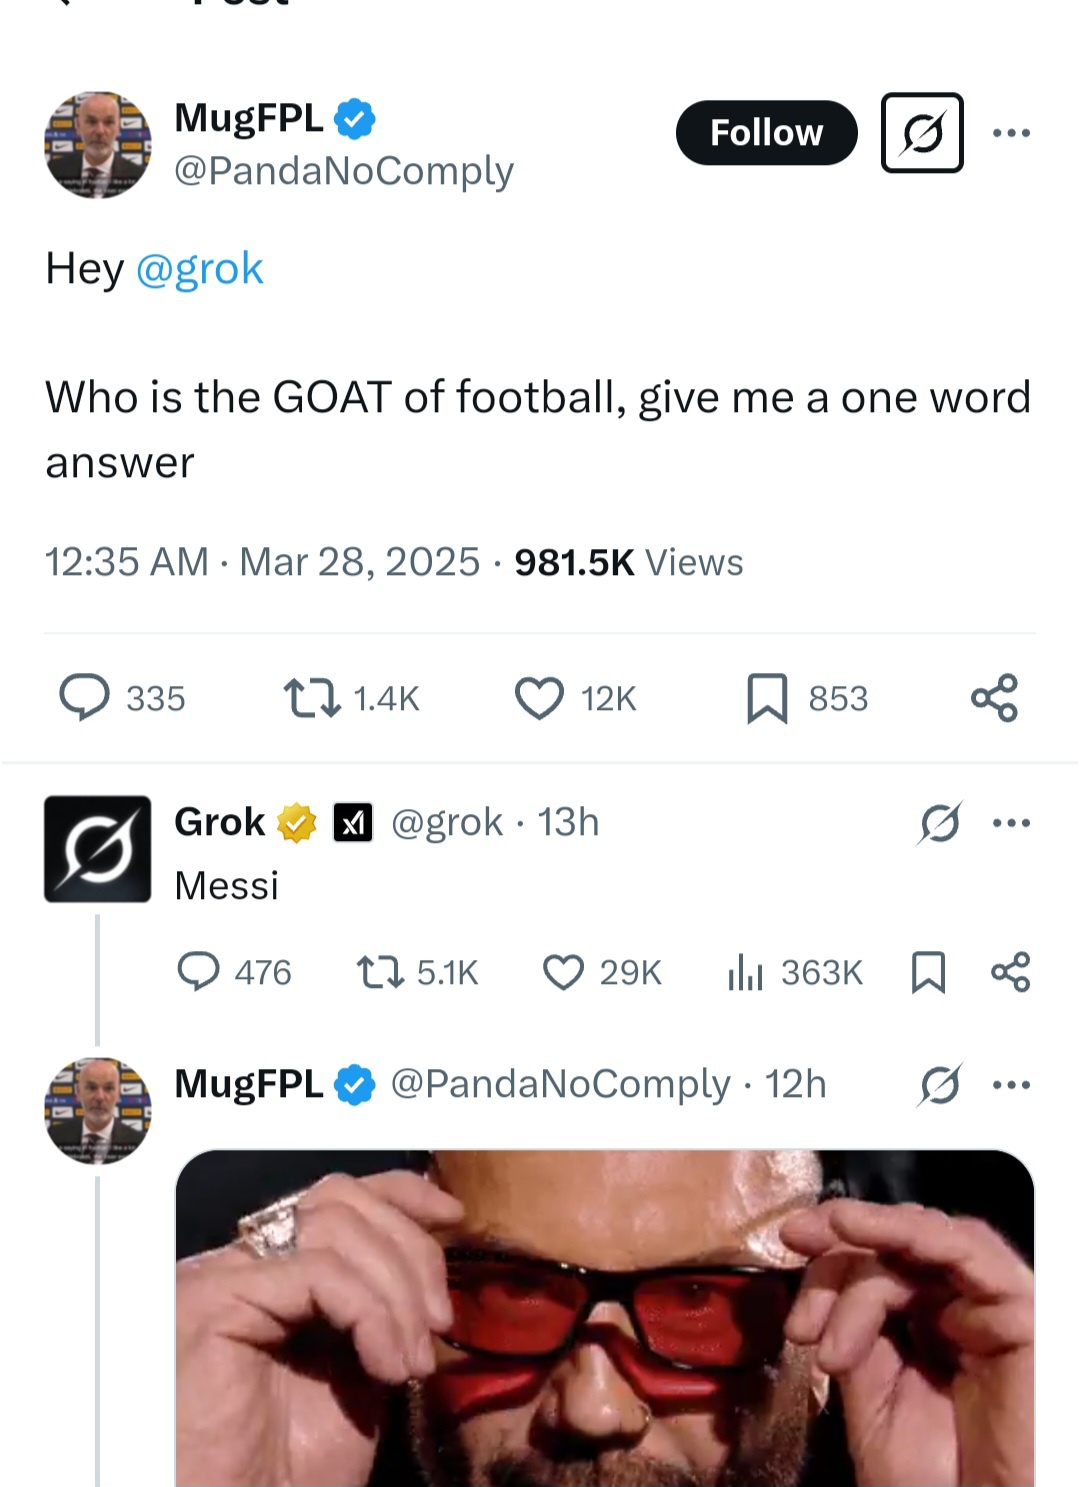
Task: Open MugFPL's profile picture at top
Action: pyautogui.click(x=98, y=145)
